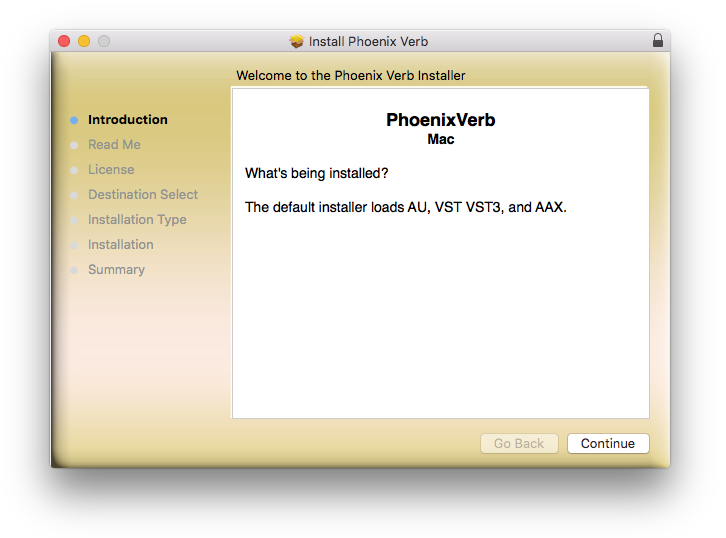
Task: Click the Destination Select step bullet
Action: pos(74,195)
